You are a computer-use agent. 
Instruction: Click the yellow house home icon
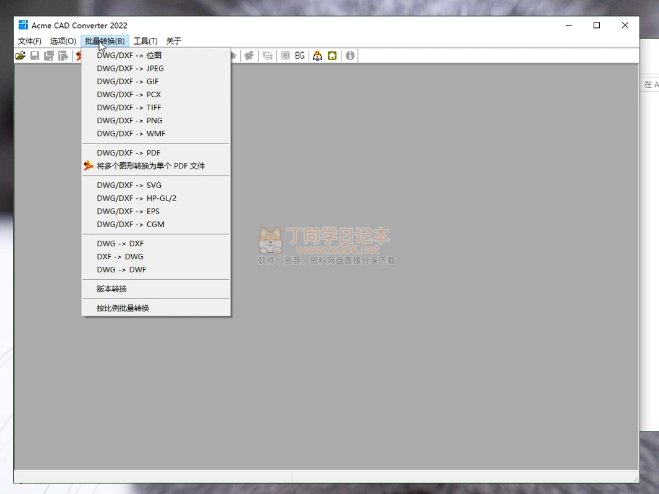pyautogui.click(x=332, y=55)
